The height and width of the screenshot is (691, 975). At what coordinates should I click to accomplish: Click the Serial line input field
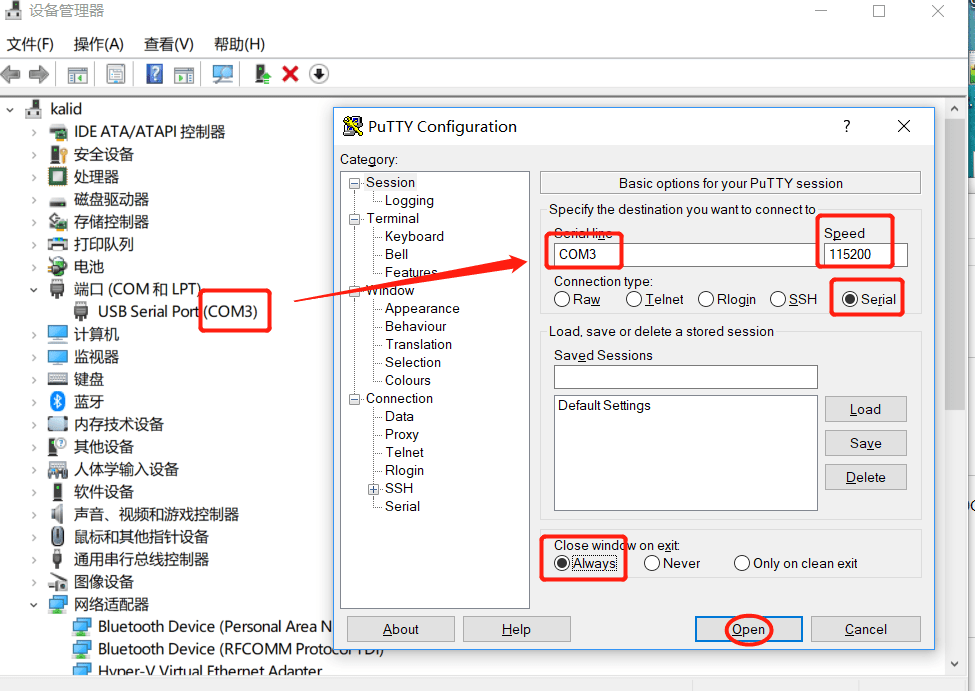coord(684,254)
